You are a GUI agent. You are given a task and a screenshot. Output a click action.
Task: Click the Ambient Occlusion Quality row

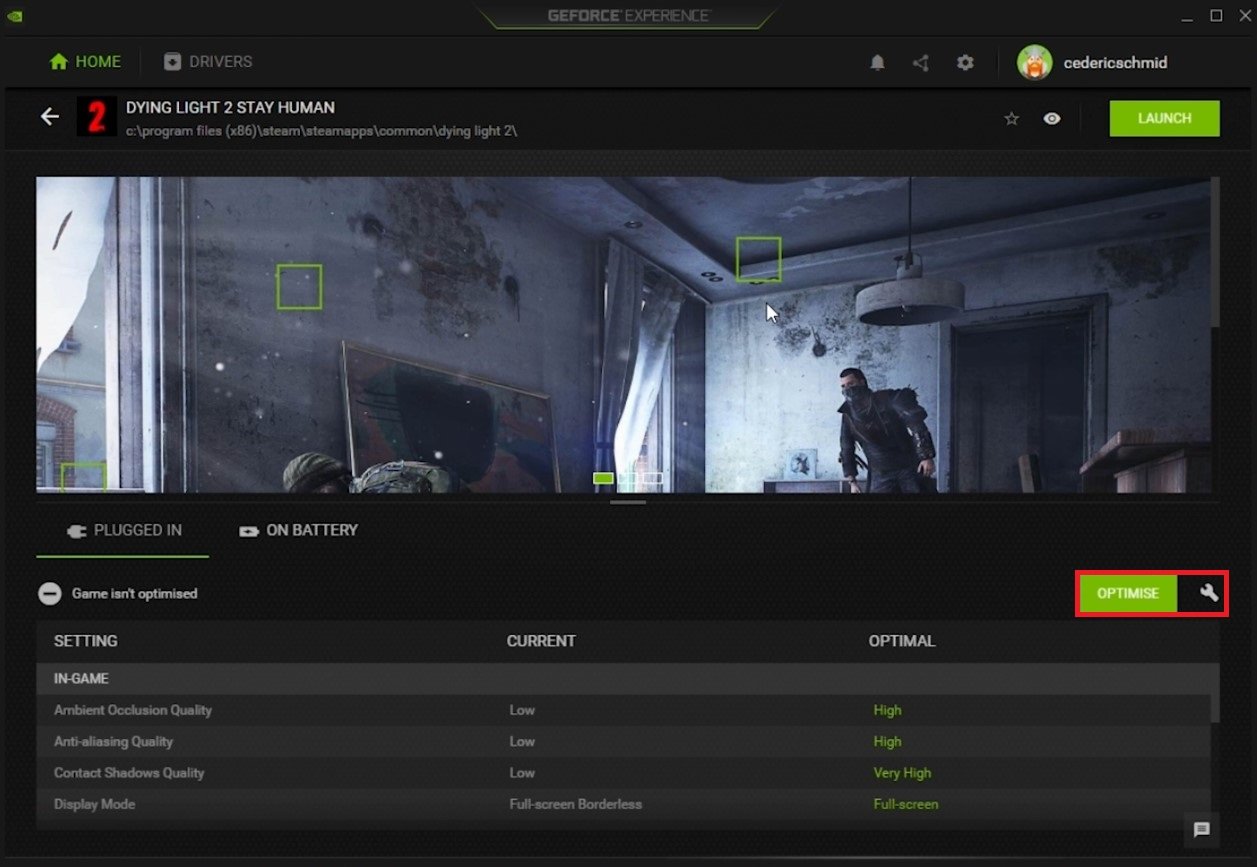623,710
